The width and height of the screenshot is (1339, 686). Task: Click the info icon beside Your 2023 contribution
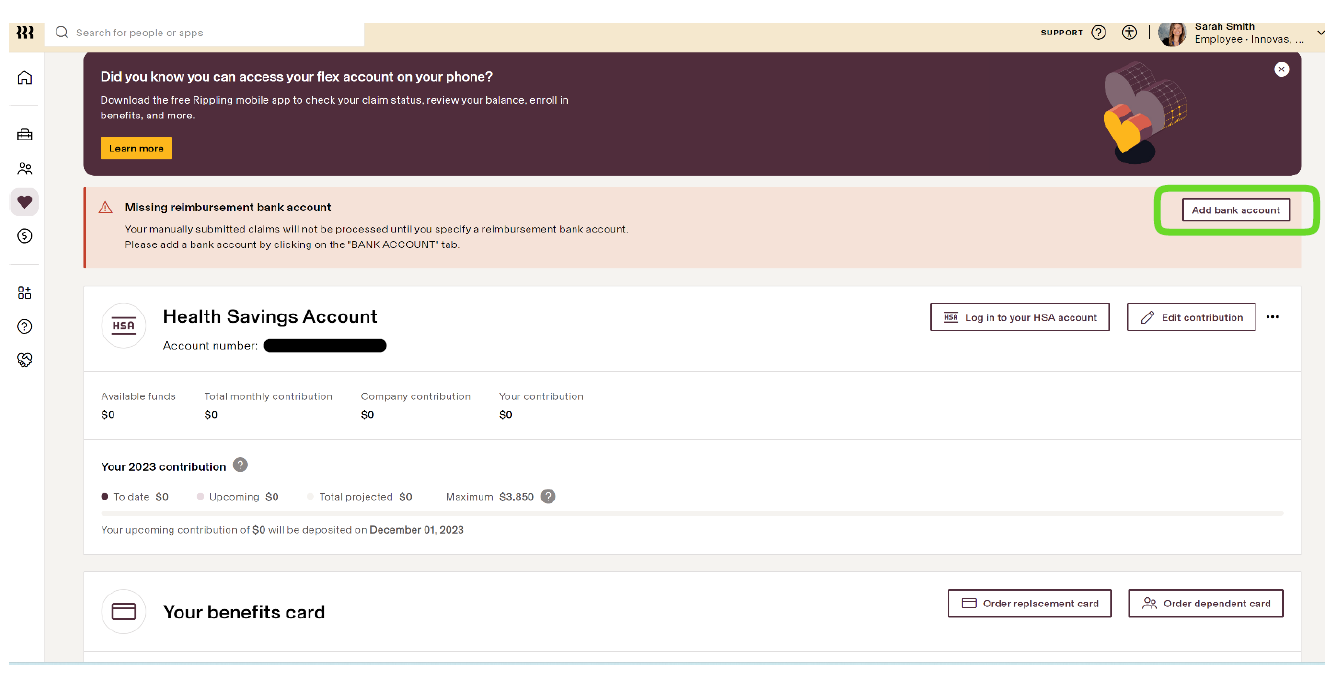(240, 465)
